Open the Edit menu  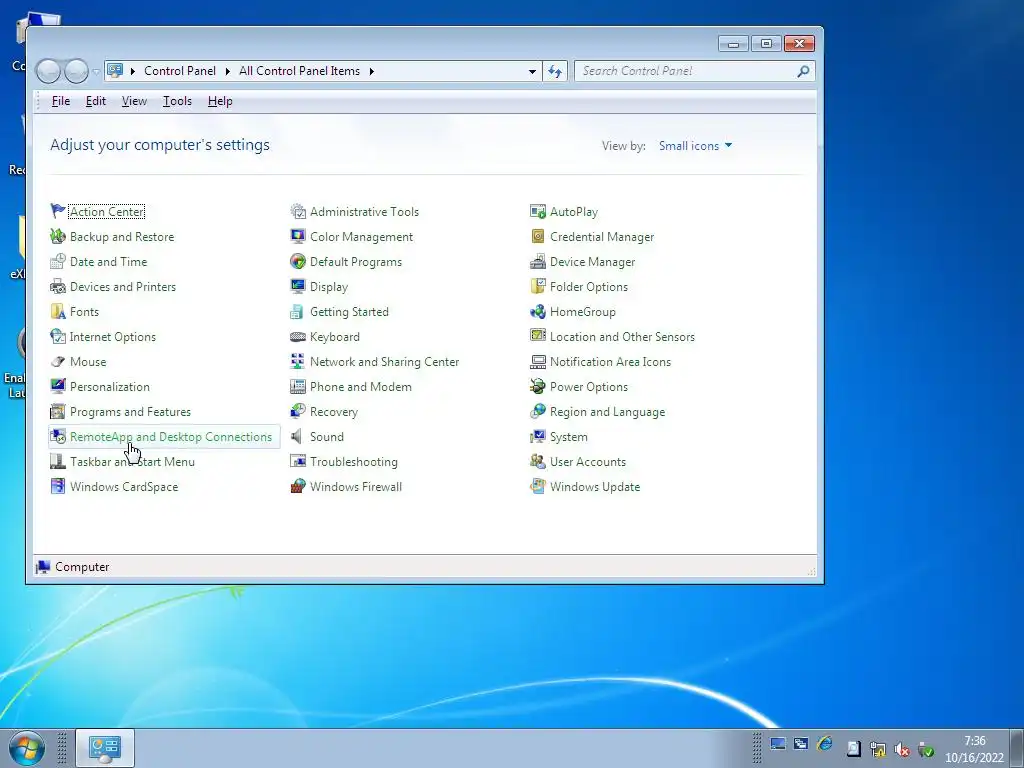click(x=95, y=101)
